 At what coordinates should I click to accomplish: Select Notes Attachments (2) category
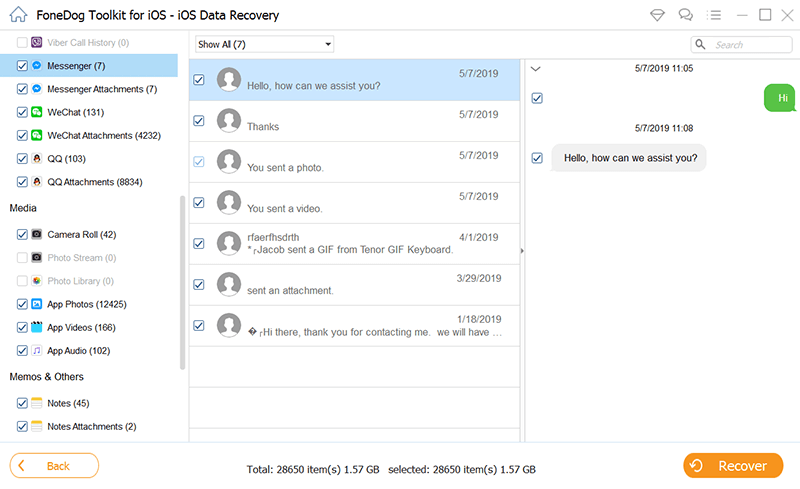point(92,426)
